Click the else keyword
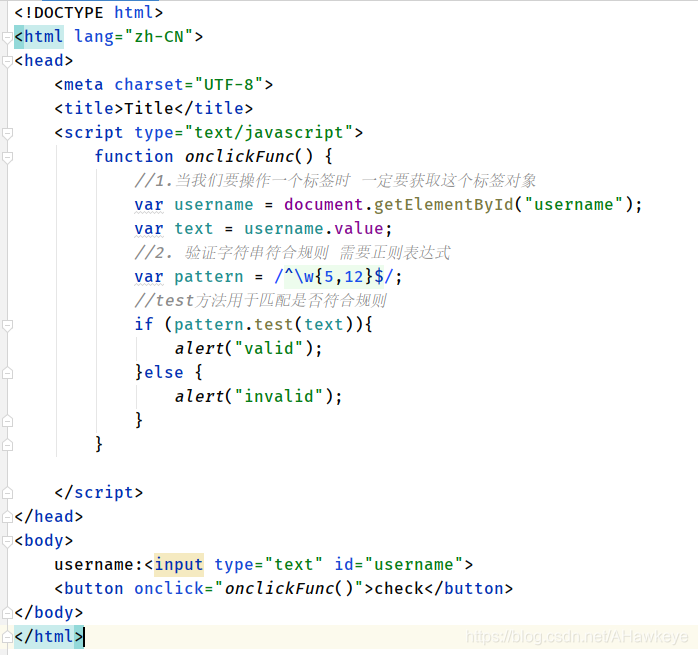Viewport: 698px width, 655px height. [x=163, y=372]
